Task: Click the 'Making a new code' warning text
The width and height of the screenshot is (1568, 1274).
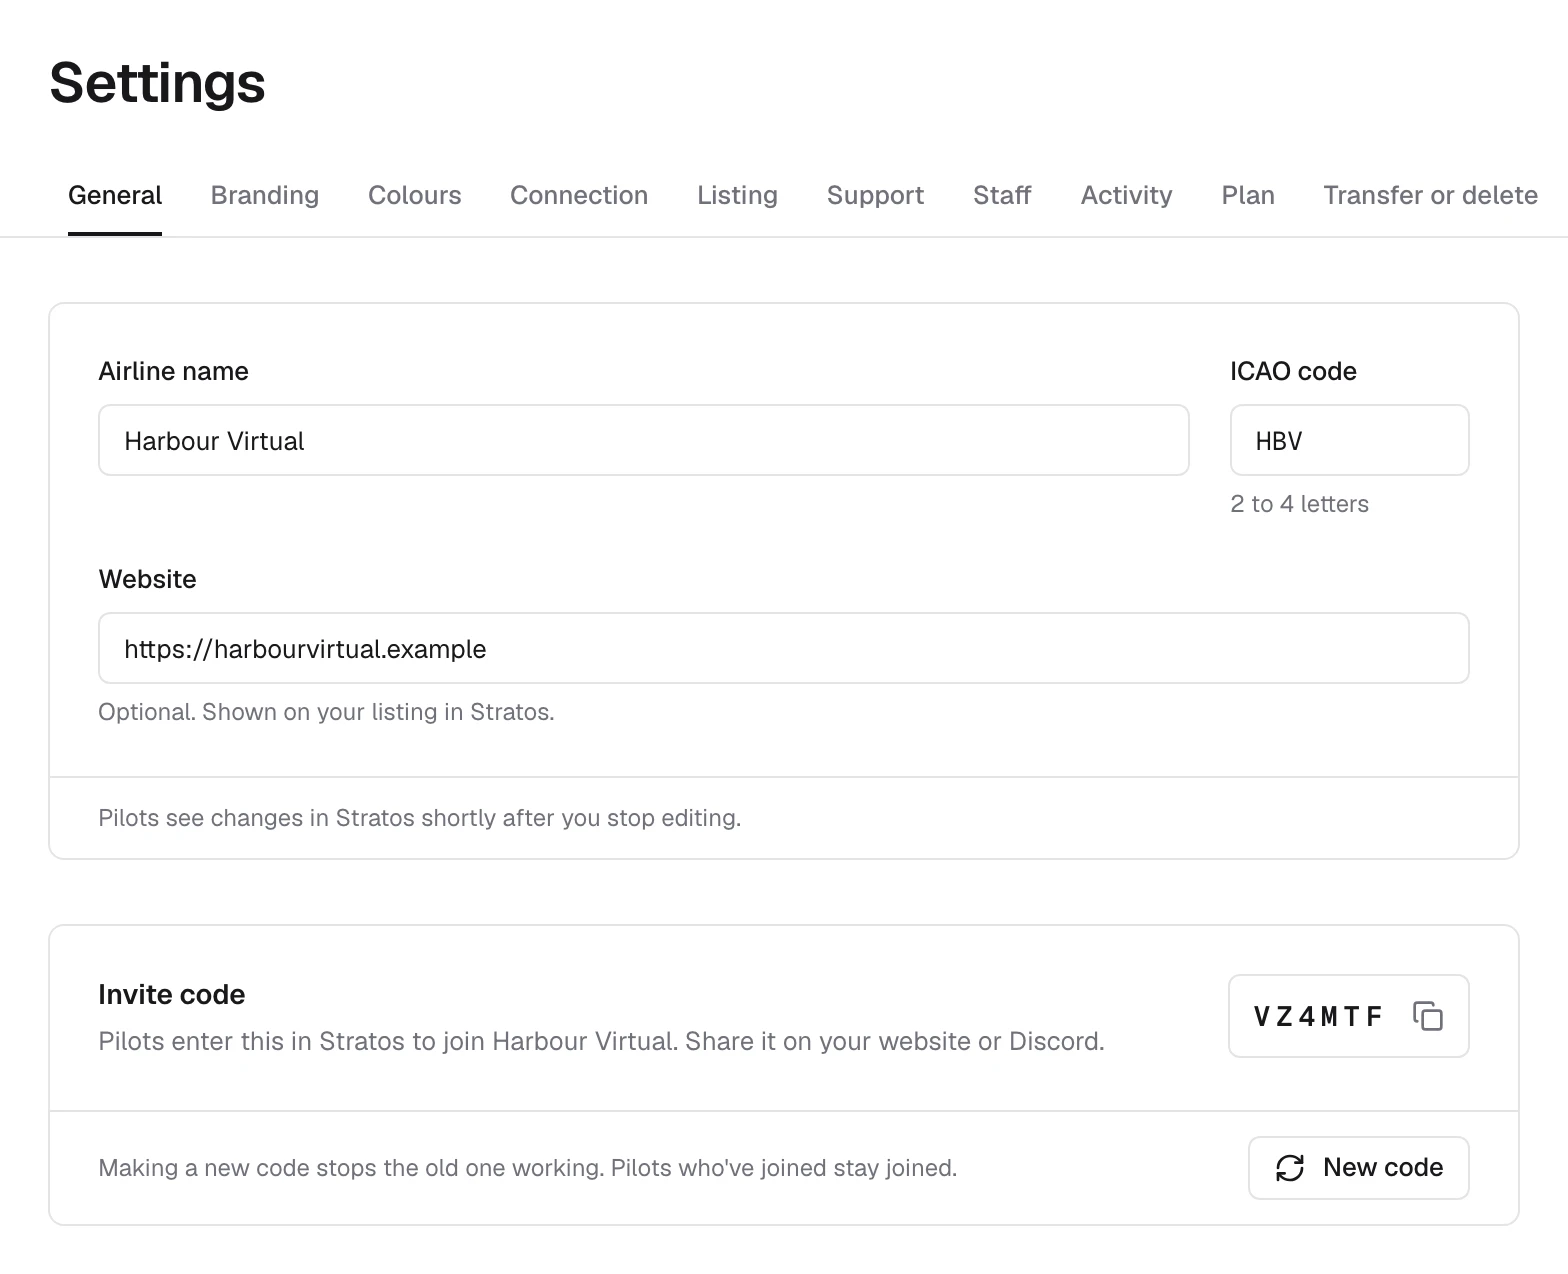Action: 528,1168
